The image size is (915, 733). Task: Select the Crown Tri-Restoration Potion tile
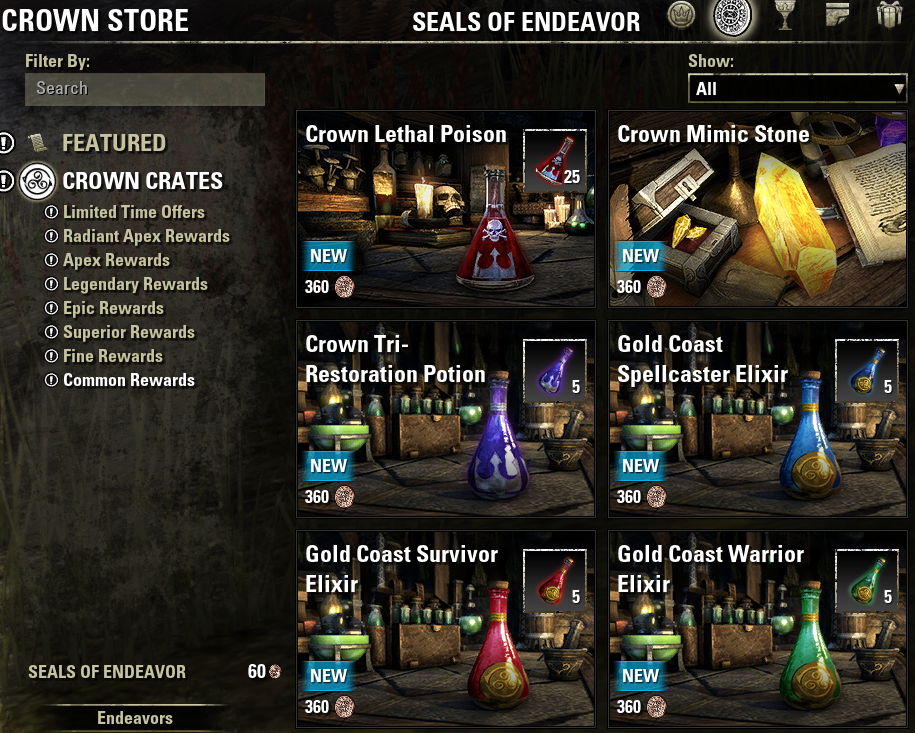click(x=446, y=418)
